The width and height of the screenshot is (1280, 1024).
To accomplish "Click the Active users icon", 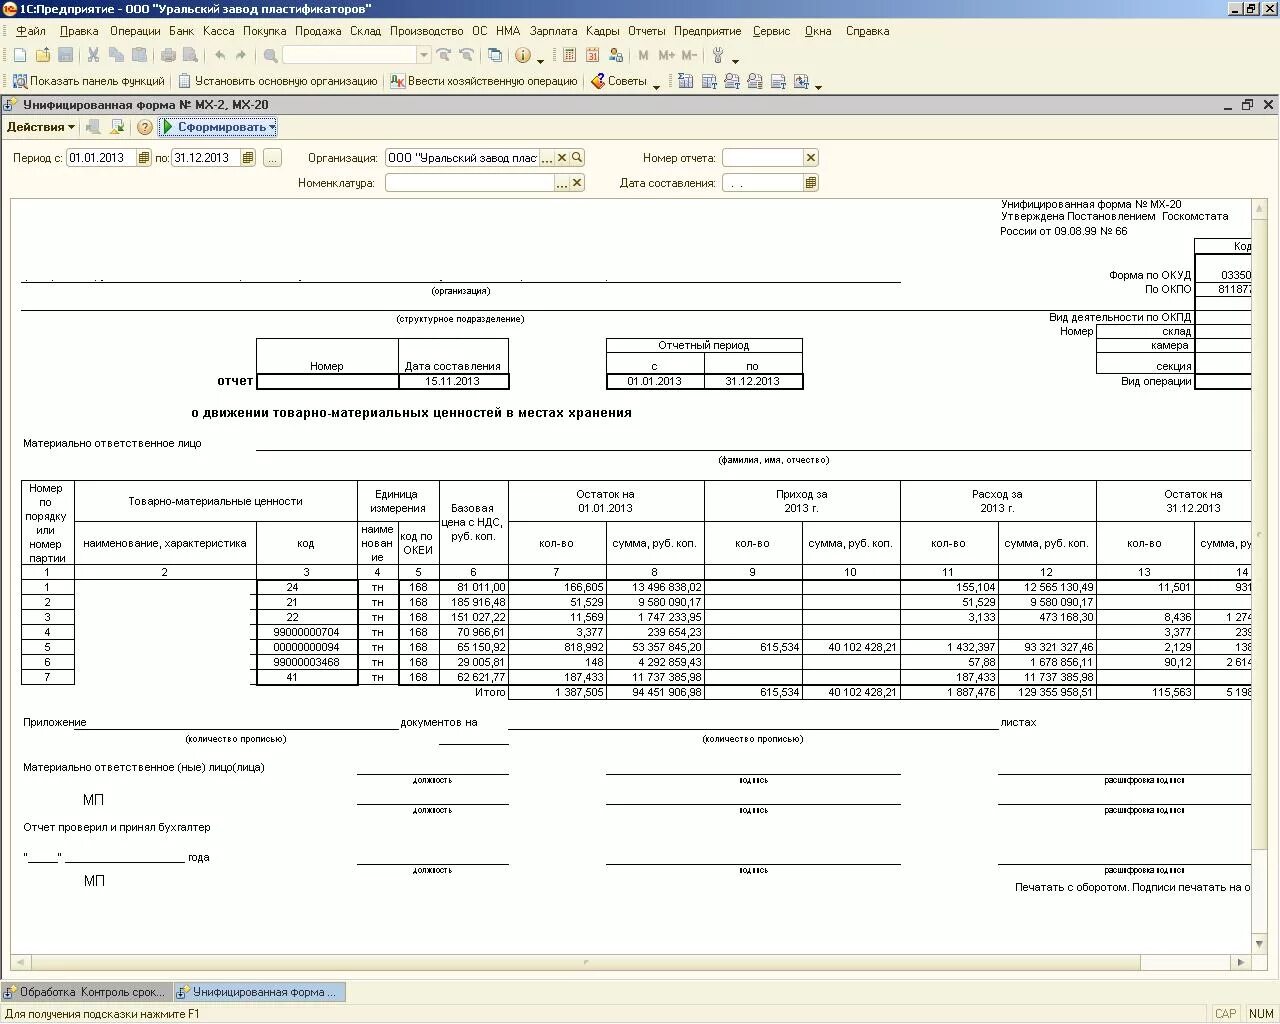I will tap(616, 55).
